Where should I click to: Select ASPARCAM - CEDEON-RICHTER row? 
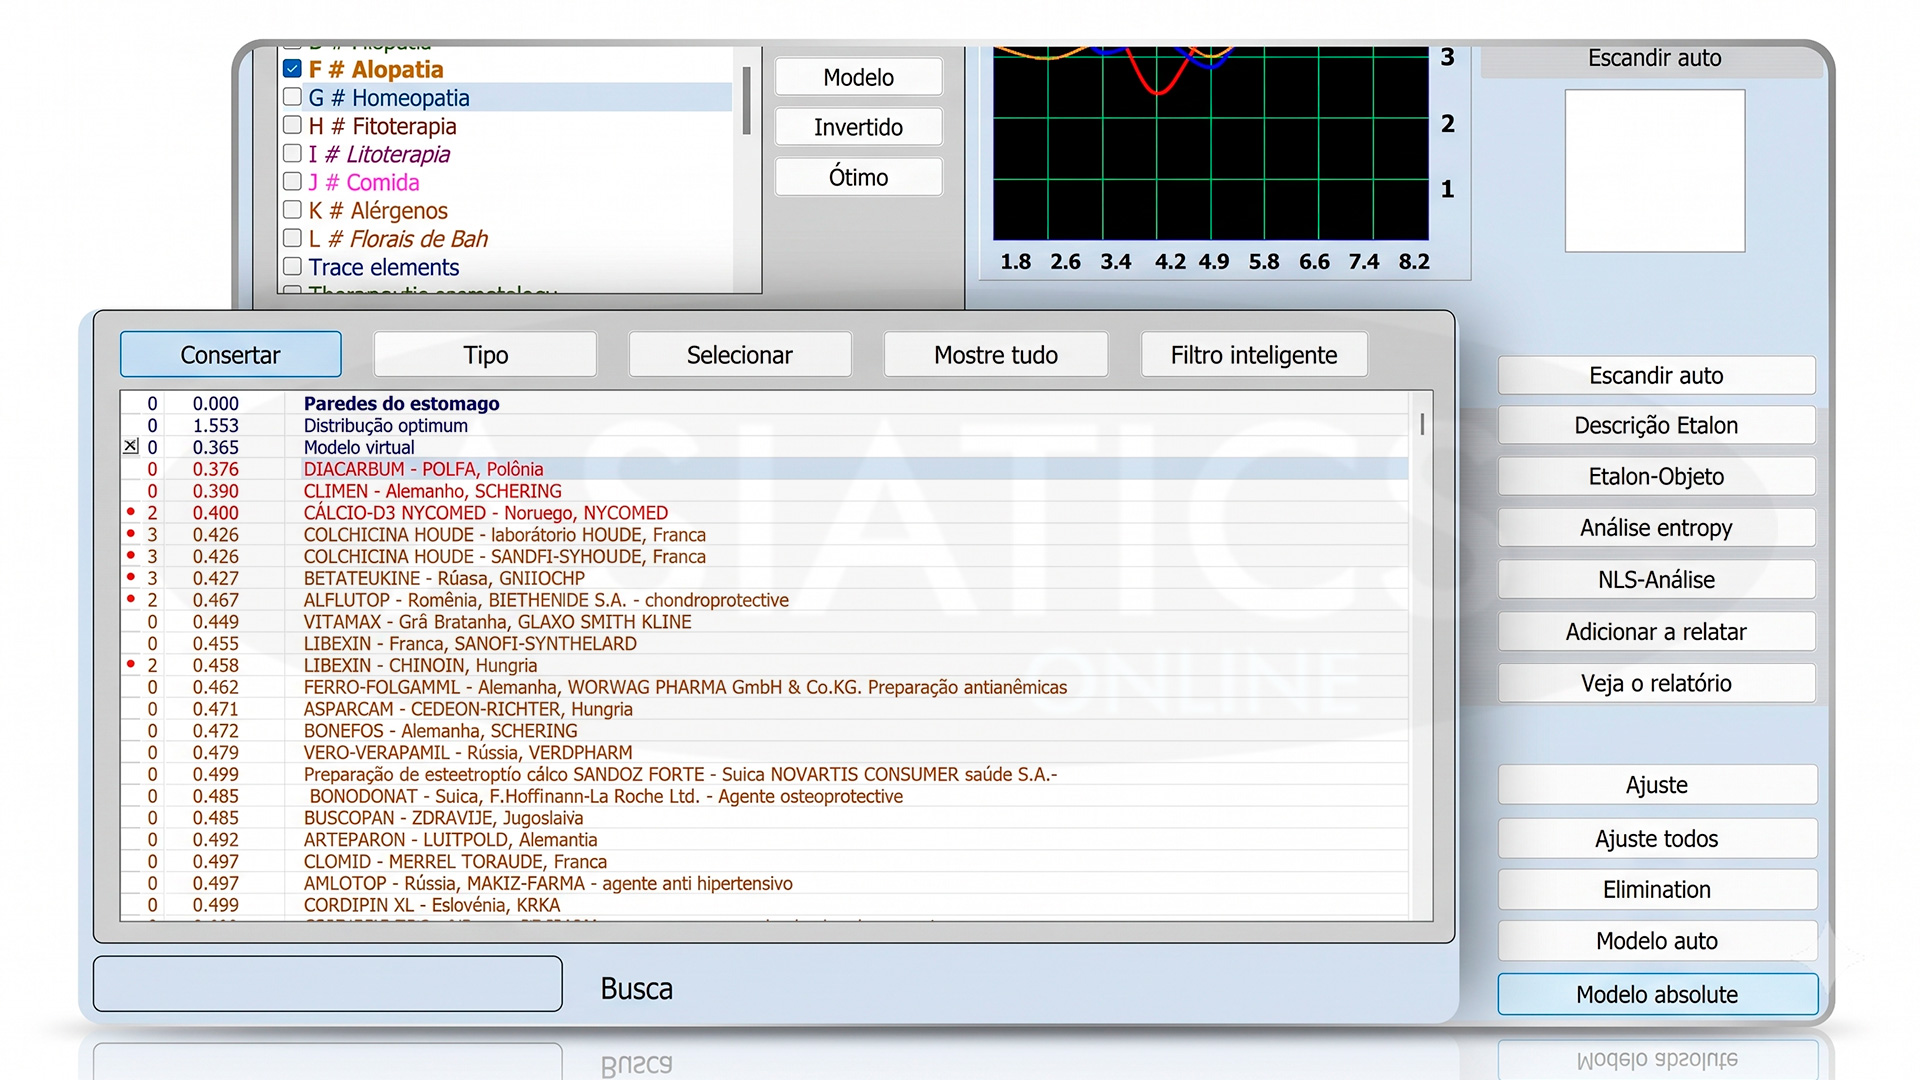click(765, 709)
